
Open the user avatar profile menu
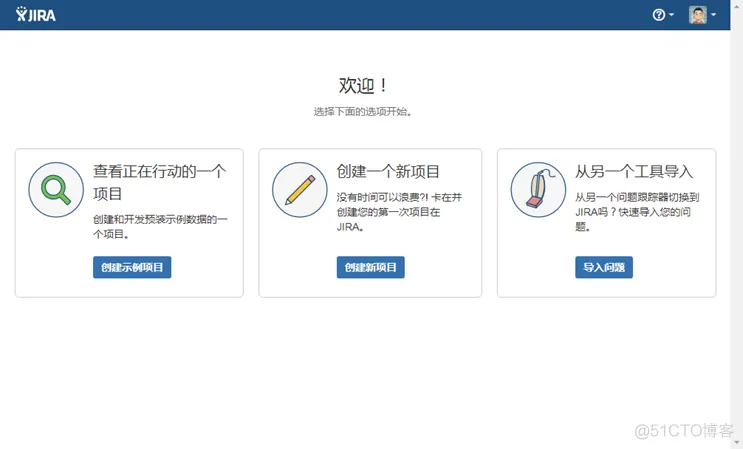(x=702, y=15)
